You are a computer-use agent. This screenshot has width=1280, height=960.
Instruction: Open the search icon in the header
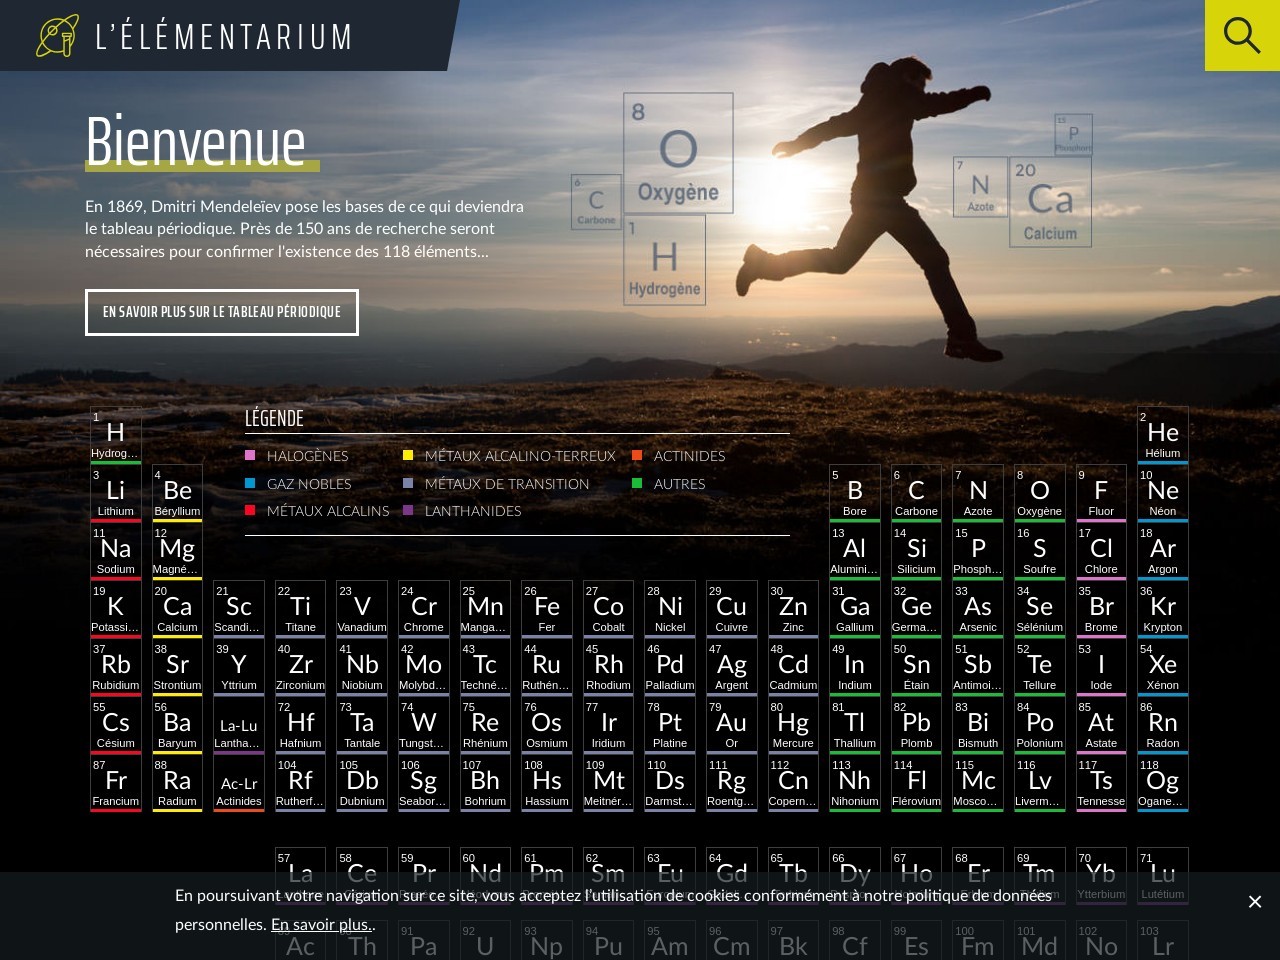coord(1242,35)
